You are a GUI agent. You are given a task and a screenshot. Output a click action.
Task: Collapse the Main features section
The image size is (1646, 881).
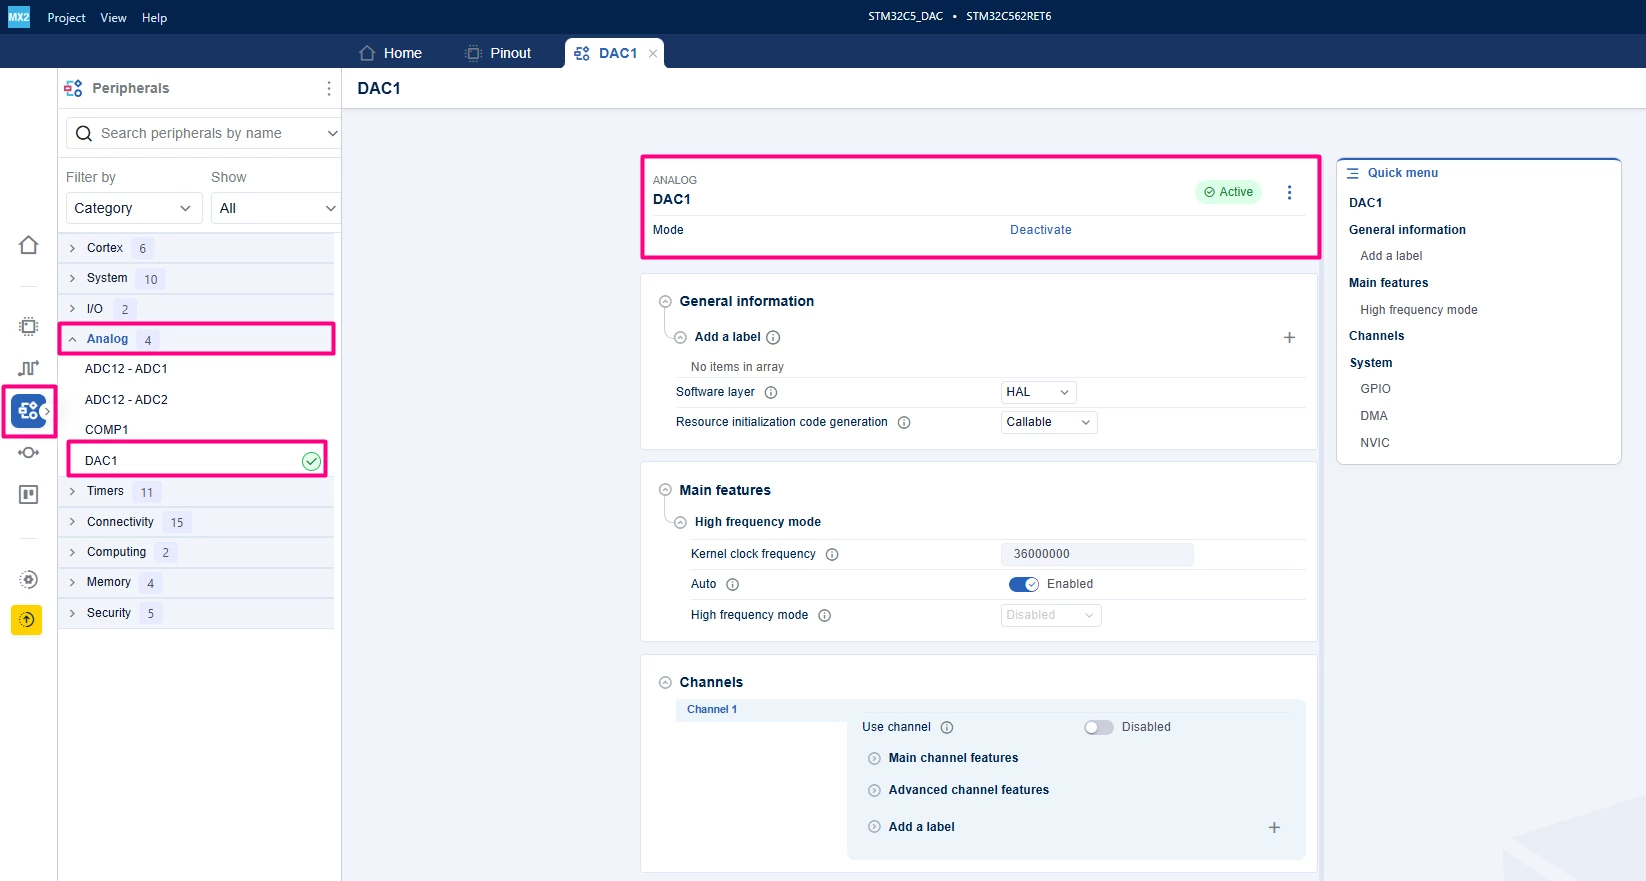[665, 491]
